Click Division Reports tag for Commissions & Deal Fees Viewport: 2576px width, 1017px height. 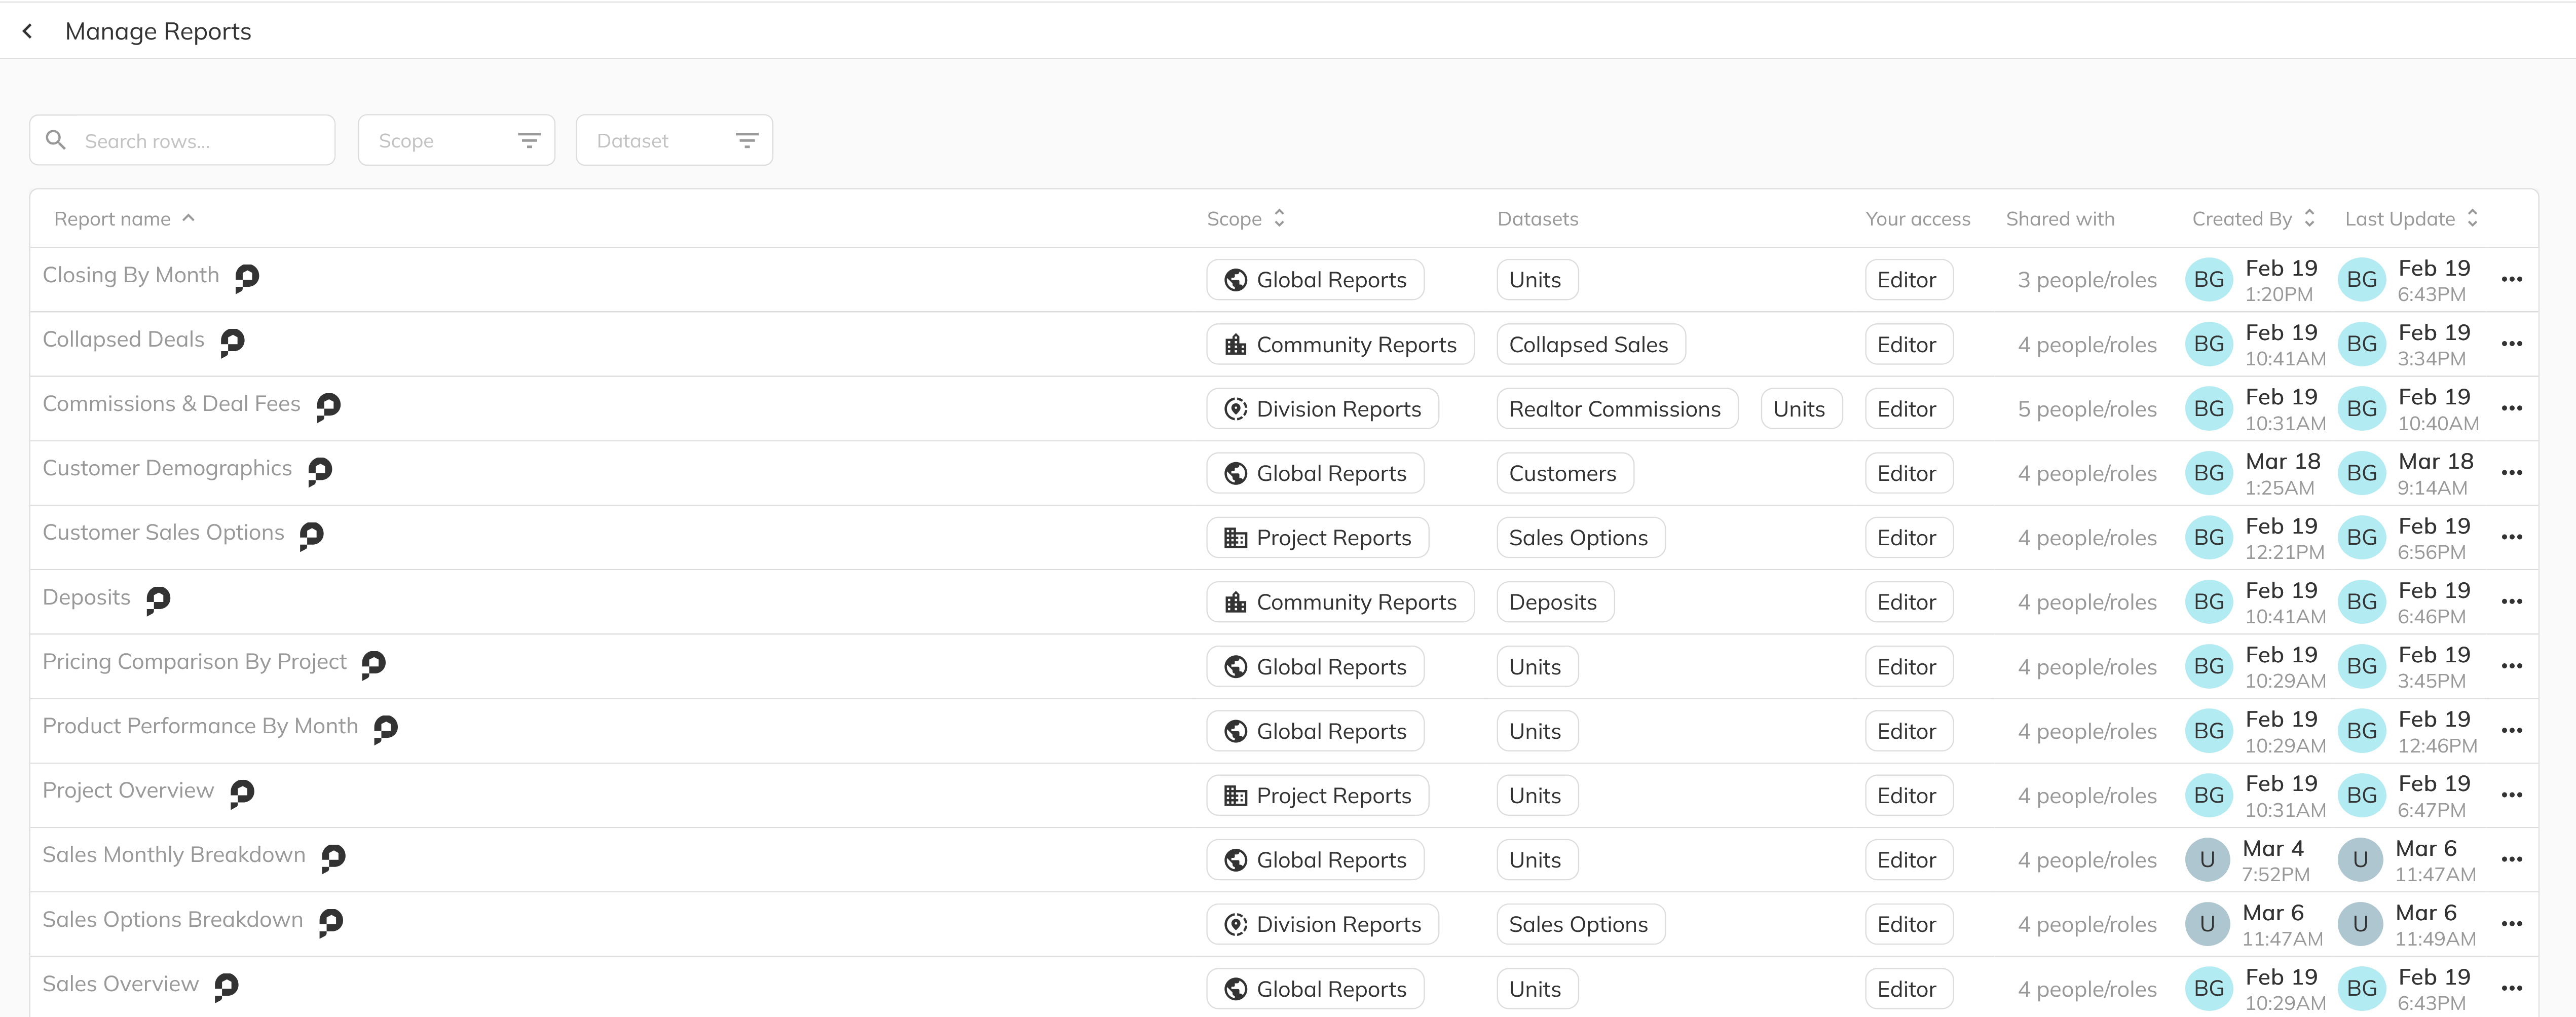point(1322,409)
